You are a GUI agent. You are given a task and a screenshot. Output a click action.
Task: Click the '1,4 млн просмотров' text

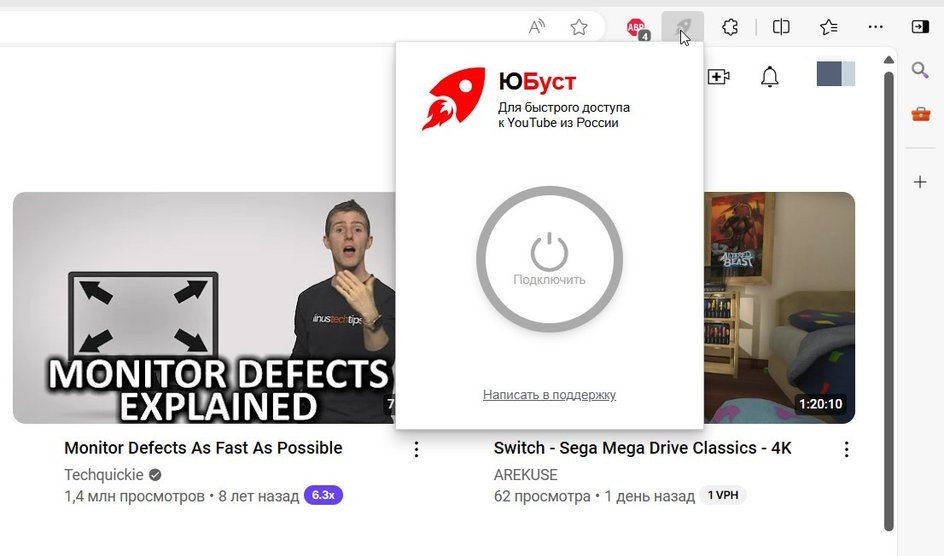tap(134, 496)
